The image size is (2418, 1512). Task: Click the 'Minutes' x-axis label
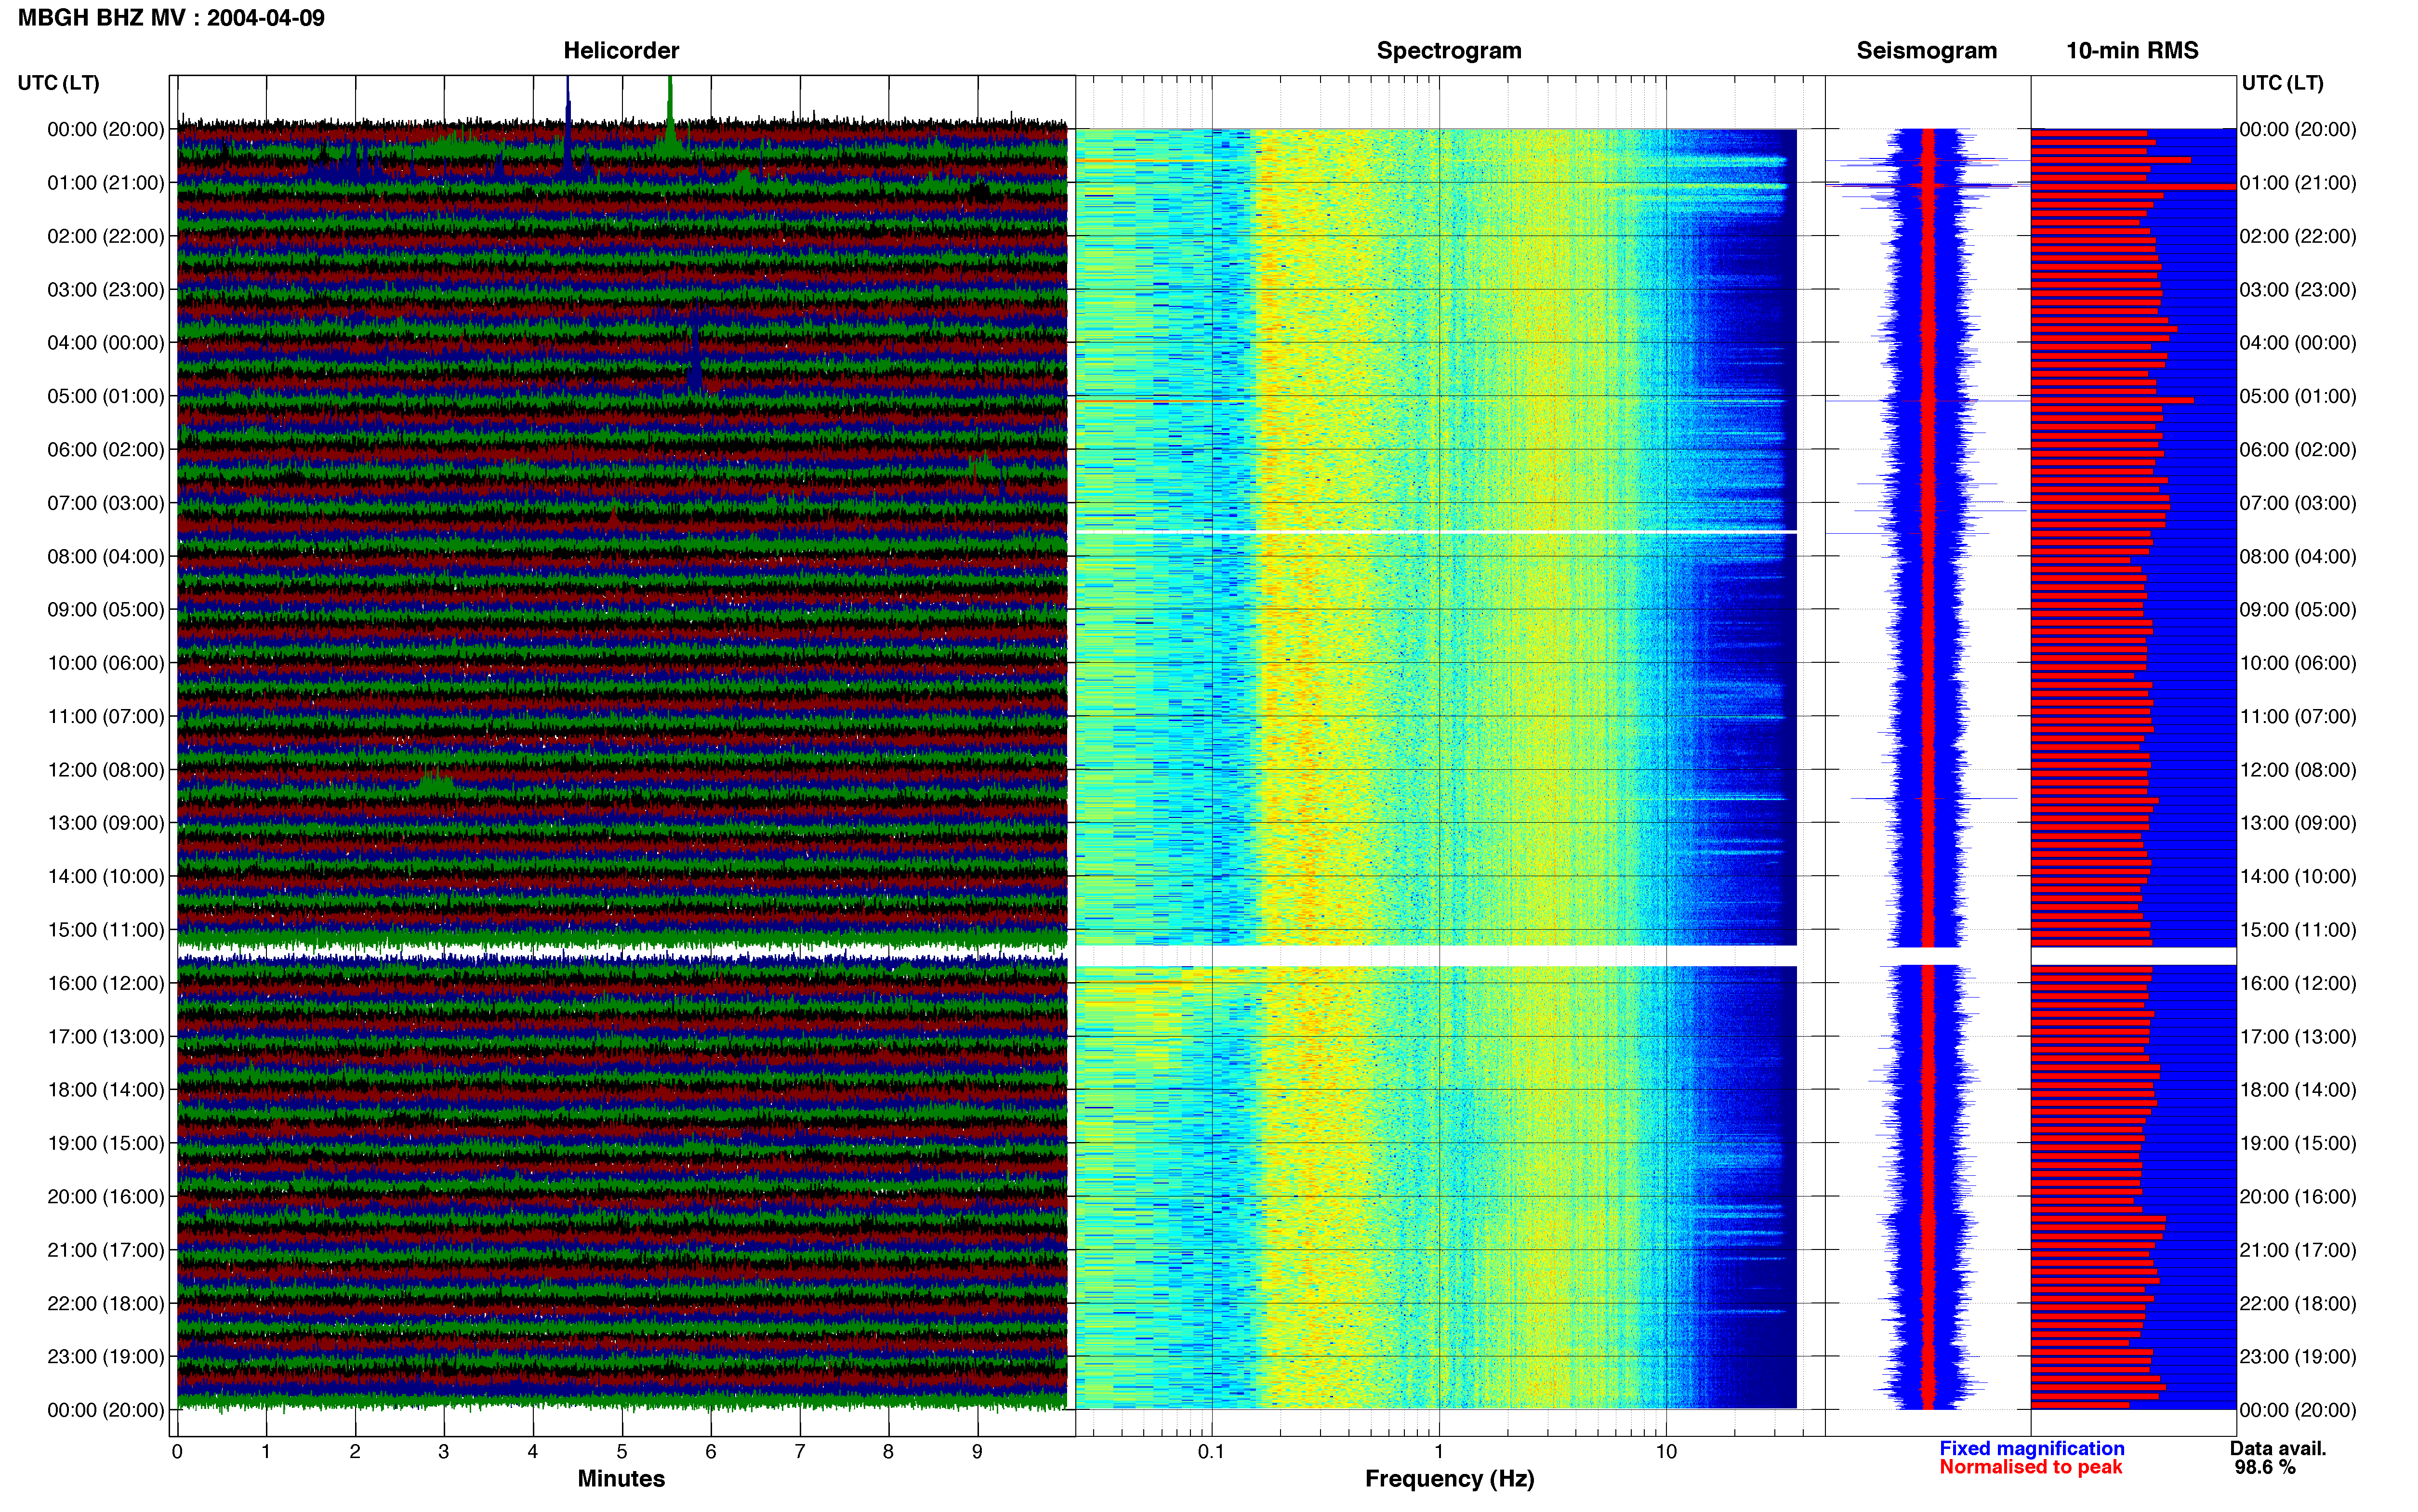click(x=621, y=1479)
